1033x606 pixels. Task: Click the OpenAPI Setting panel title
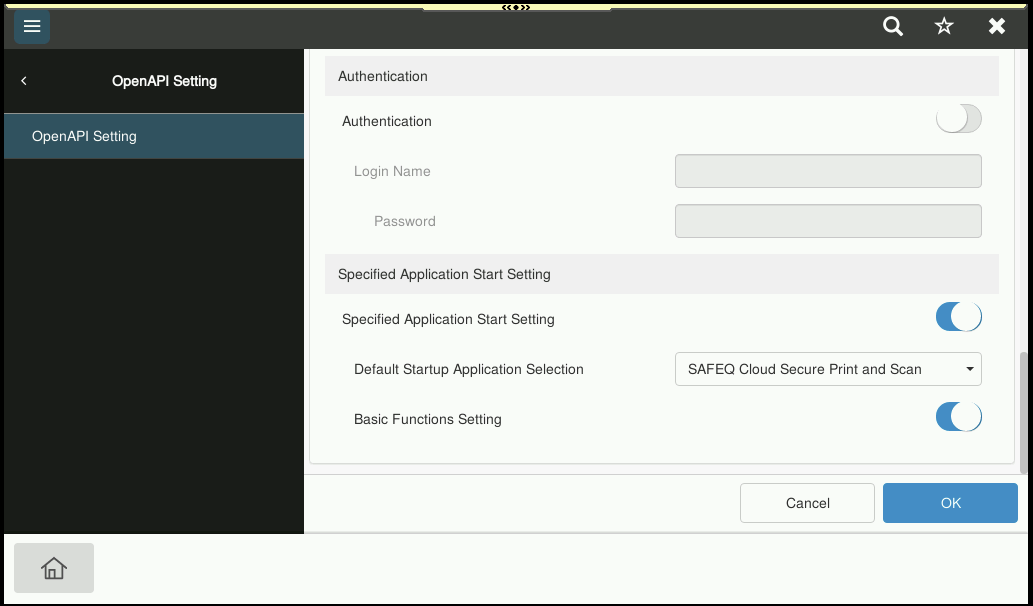click(x=164, y=81)
